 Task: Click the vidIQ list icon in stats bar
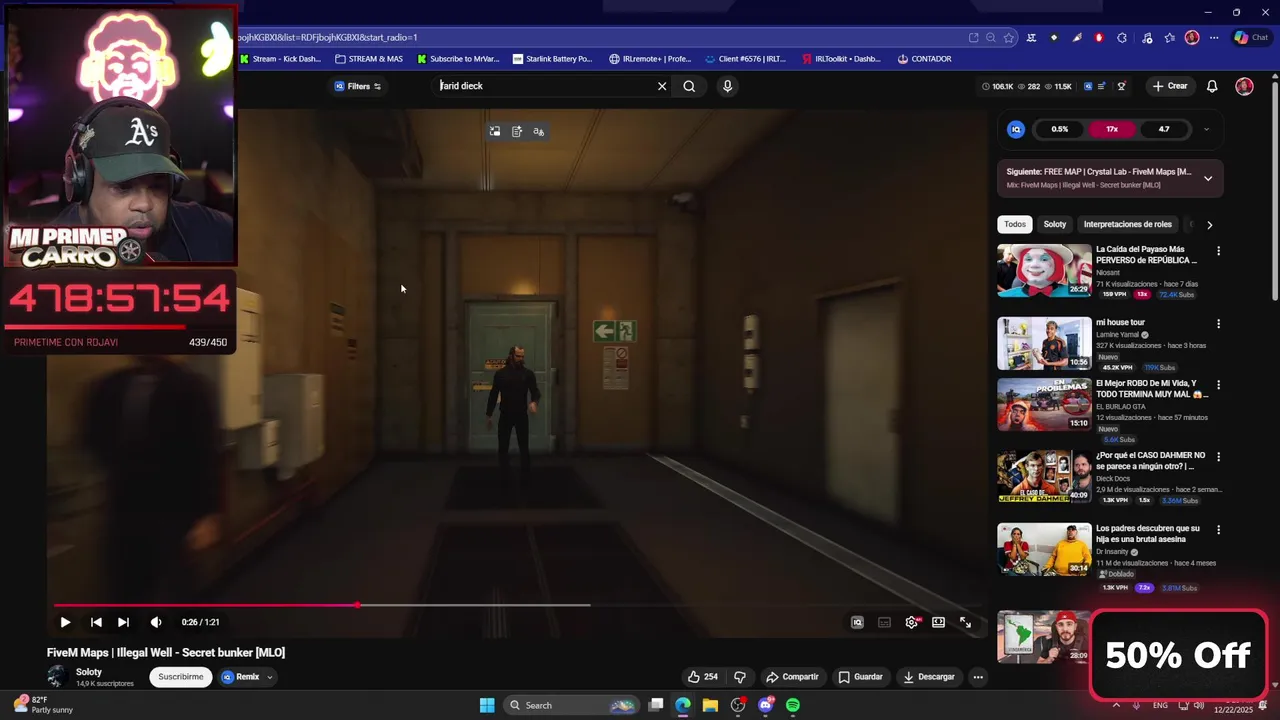(x=1104, y=86)
